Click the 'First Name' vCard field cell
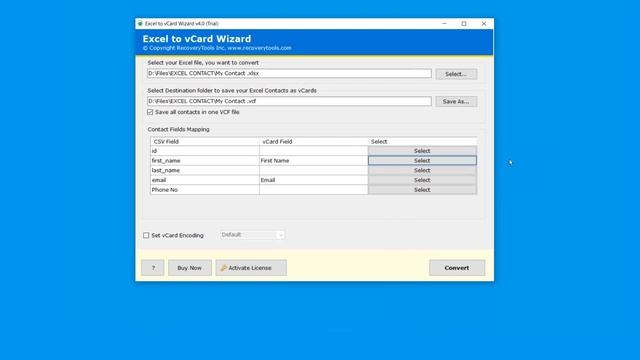The image size is (640, 360). point(313,160)
